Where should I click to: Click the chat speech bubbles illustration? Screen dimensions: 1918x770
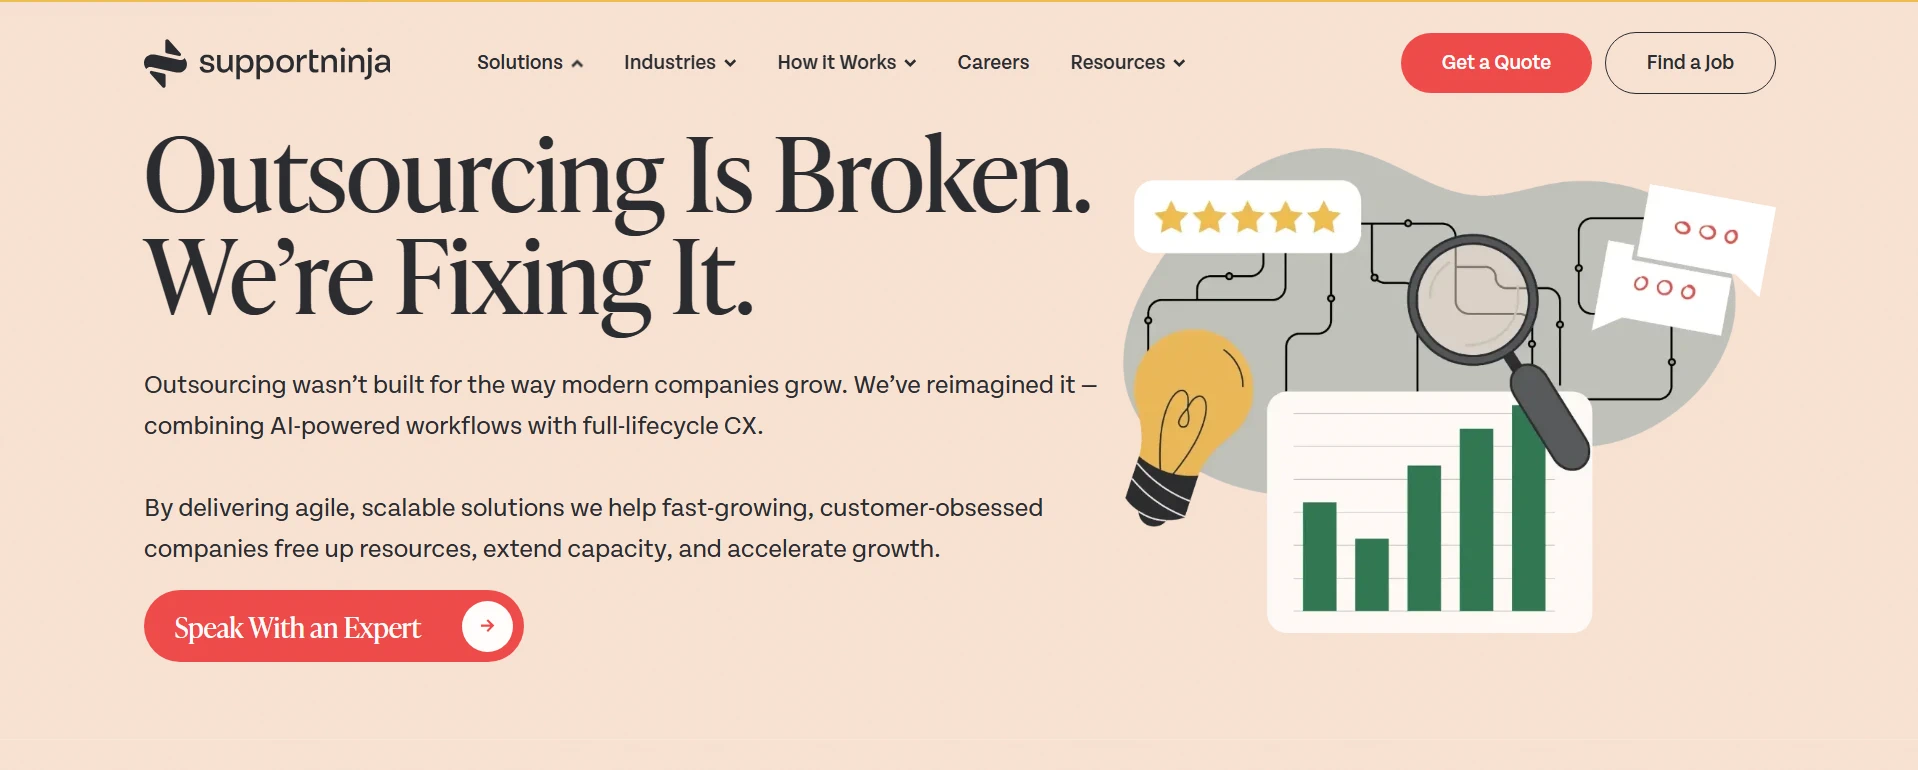click(1685, 262)
